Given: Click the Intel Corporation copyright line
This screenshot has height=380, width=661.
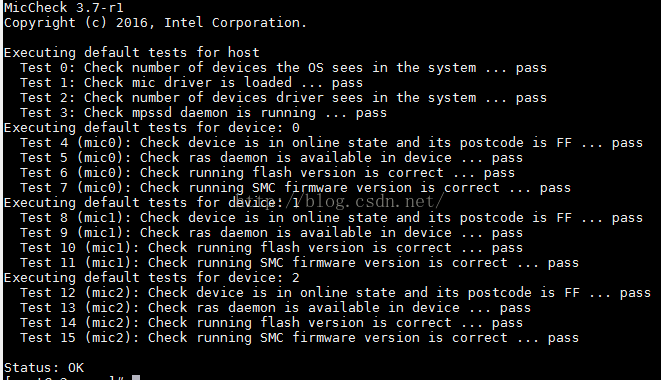Looking at the screenshot, I should 155,23.
